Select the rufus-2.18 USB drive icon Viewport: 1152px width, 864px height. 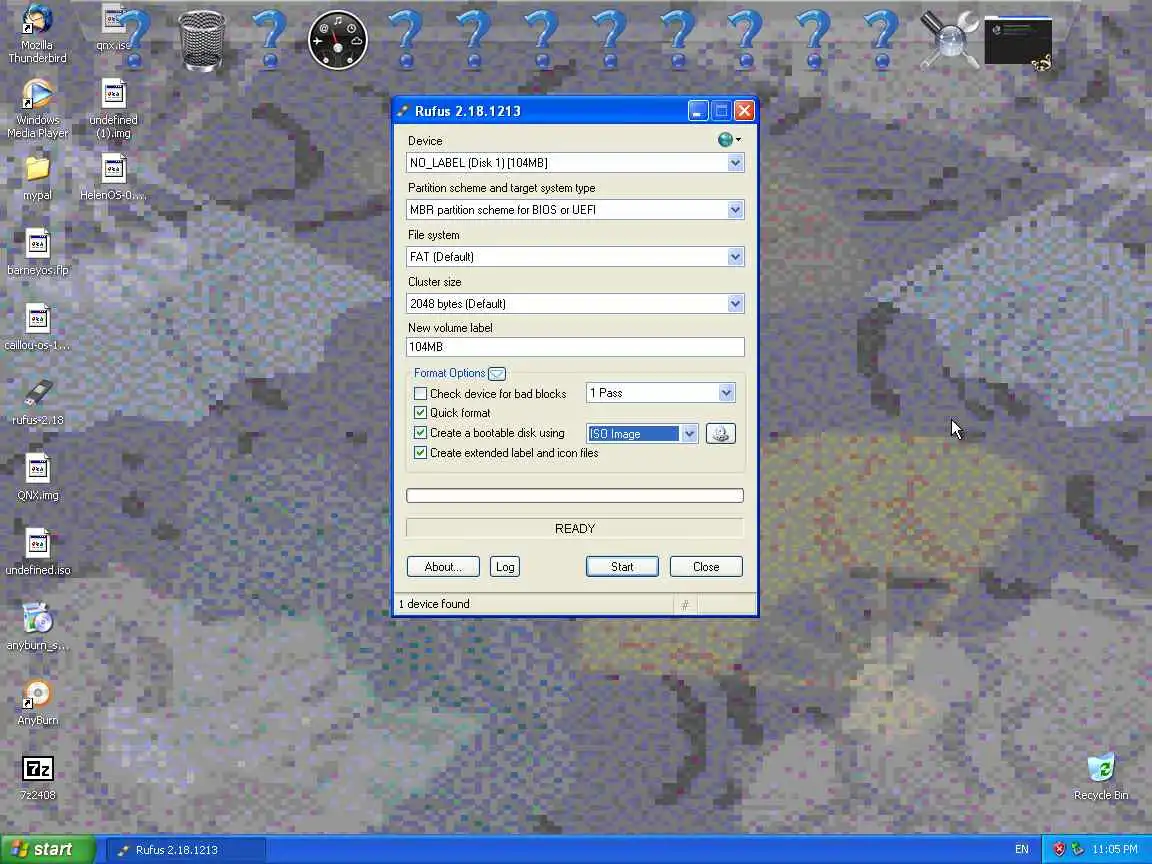click(x=37, y=403)
